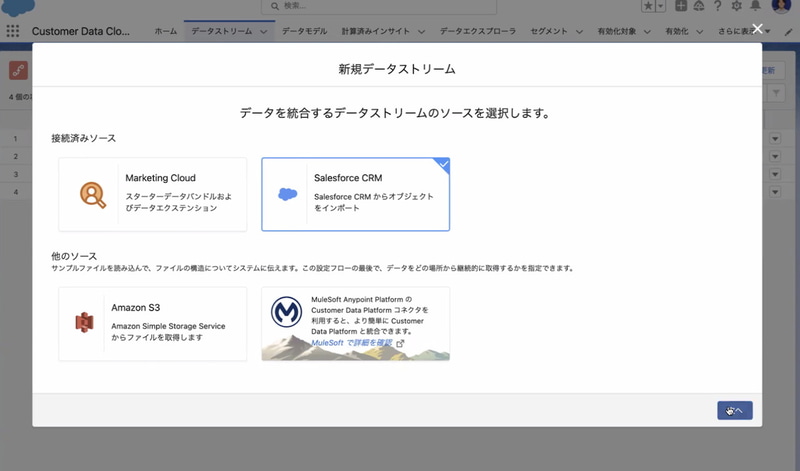Click the edit navigation pencil icon
The width and height of the screenshot is (800, 471).
(788, 32)
